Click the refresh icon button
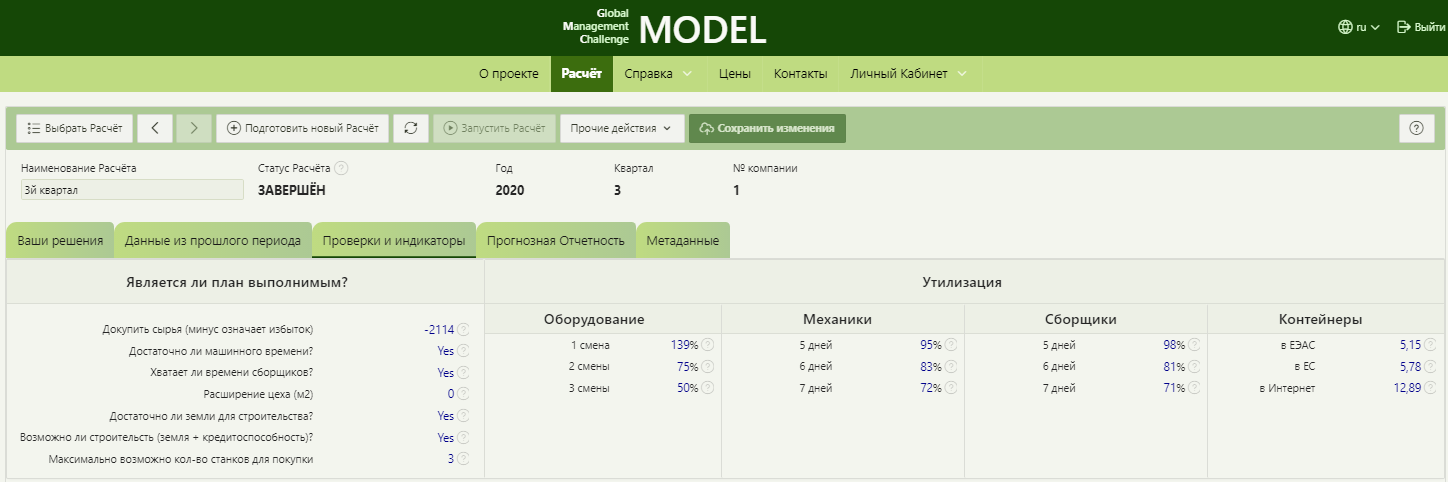 (x=411, y=128)
